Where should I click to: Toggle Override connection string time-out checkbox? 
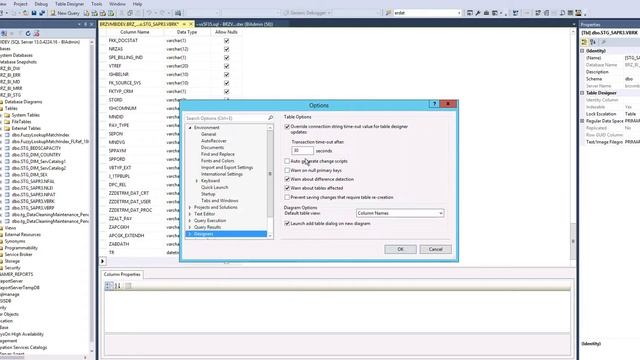coord(287,127)
